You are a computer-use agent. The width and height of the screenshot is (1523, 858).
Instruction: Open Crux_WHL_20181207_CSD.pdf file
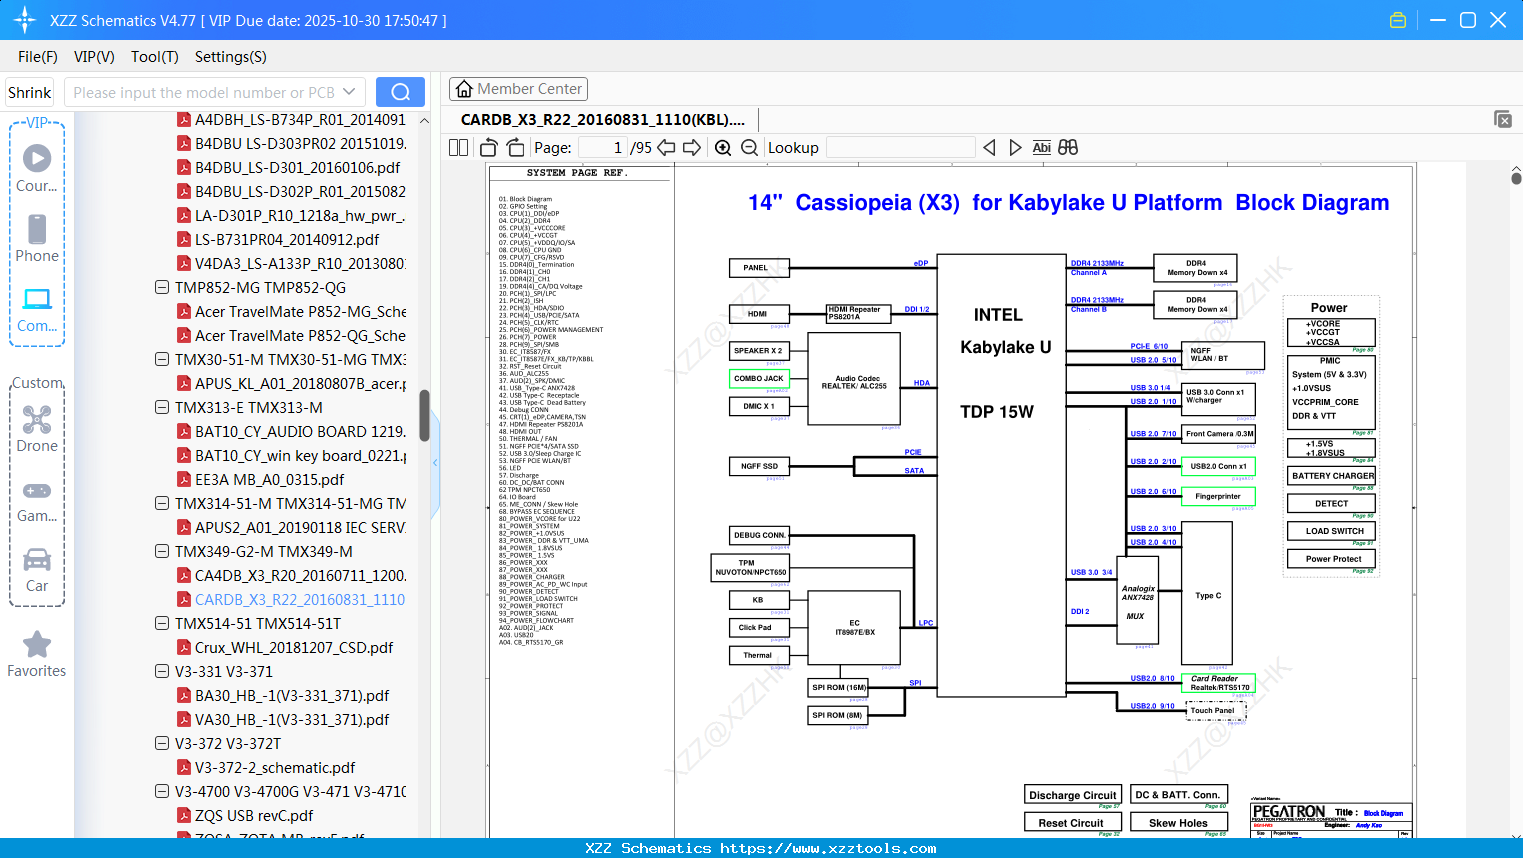294,648
